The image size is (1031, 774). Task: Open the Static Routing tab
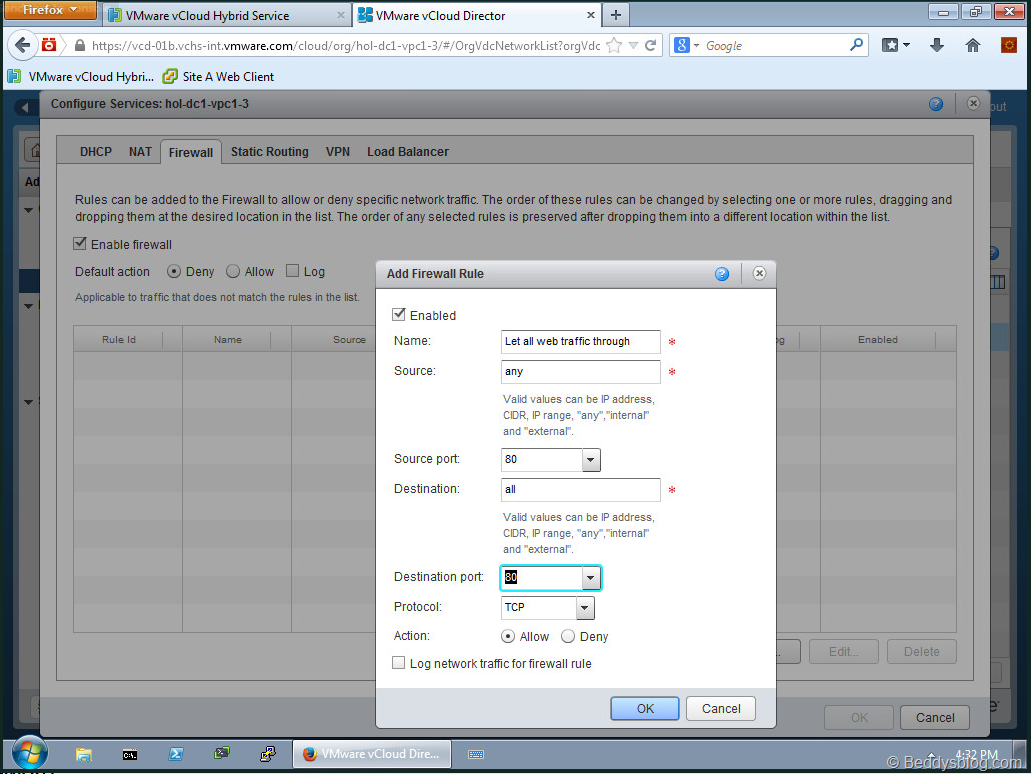click(270, 151)
